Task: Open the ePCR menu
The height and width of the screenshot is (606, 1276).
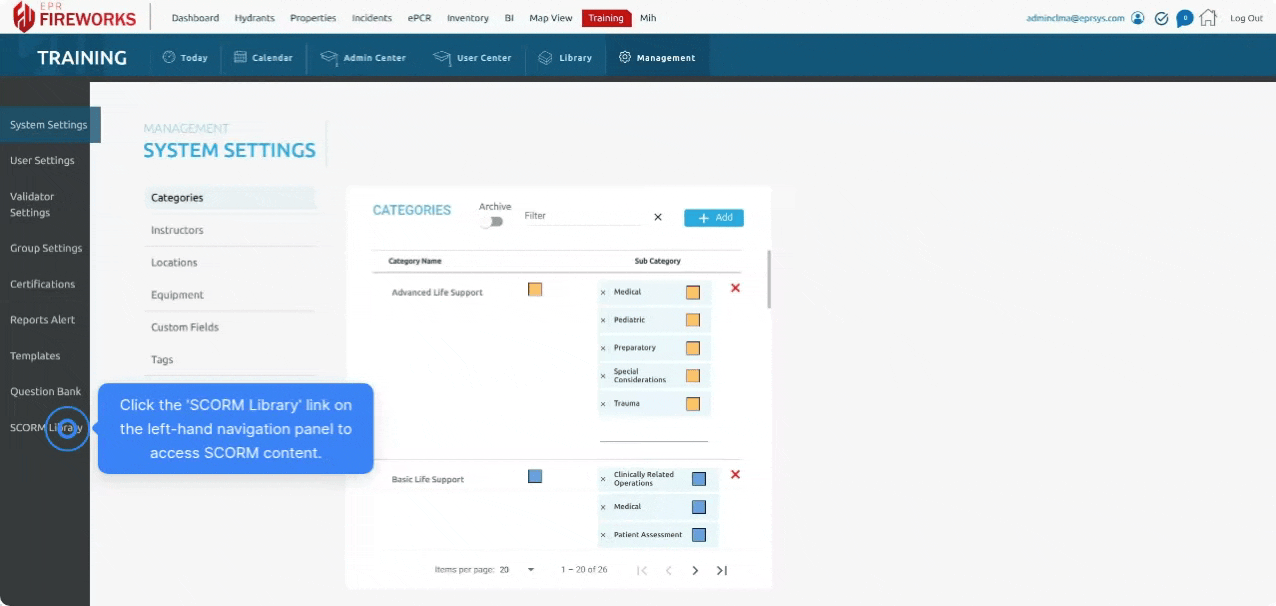Action: tap(419, 18)
